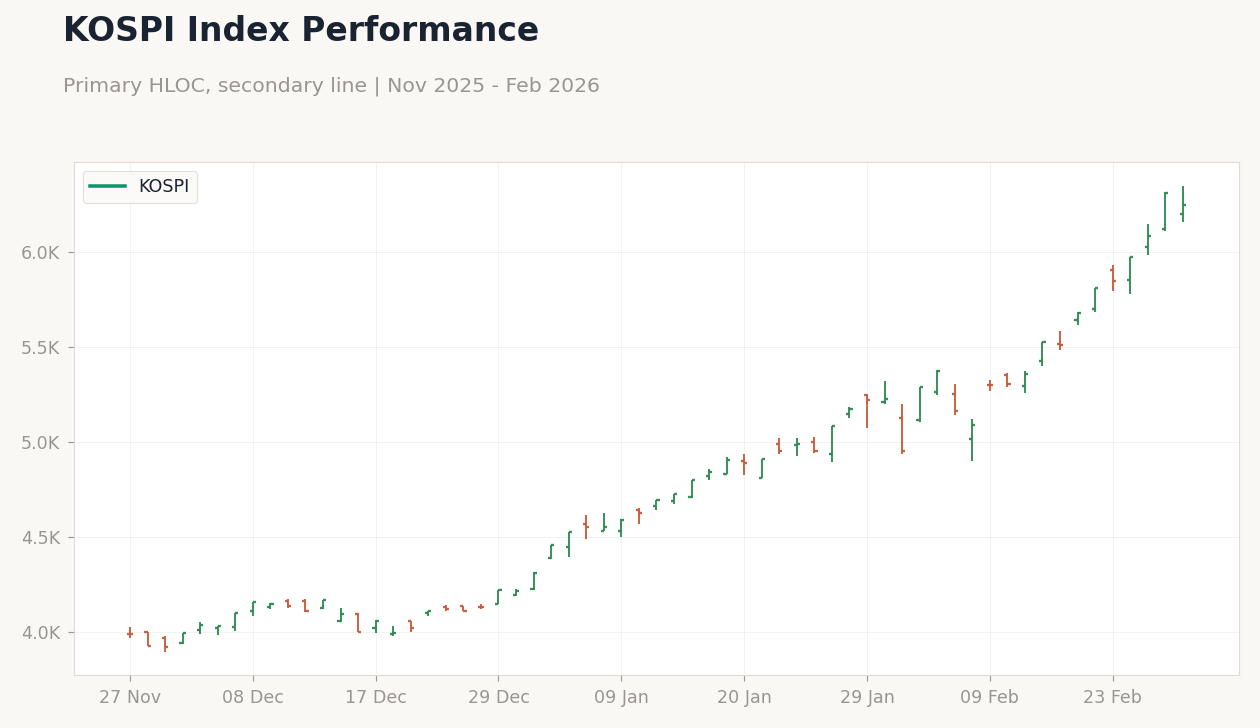Click the 20 Jan x-axis label
Screen dimensions: 1260x728
coord(744,698)
